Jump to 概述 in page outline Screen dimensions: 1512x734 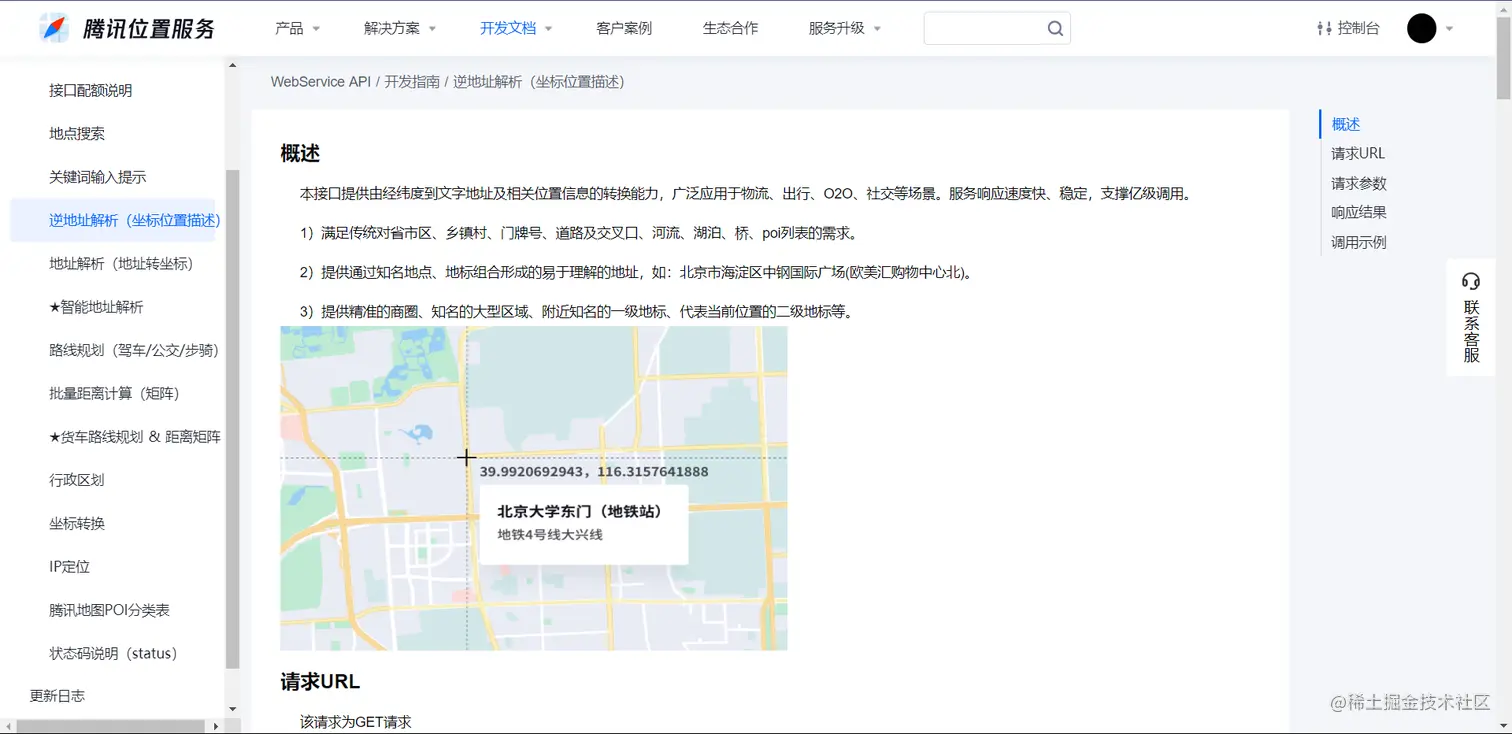[1346, 124]
